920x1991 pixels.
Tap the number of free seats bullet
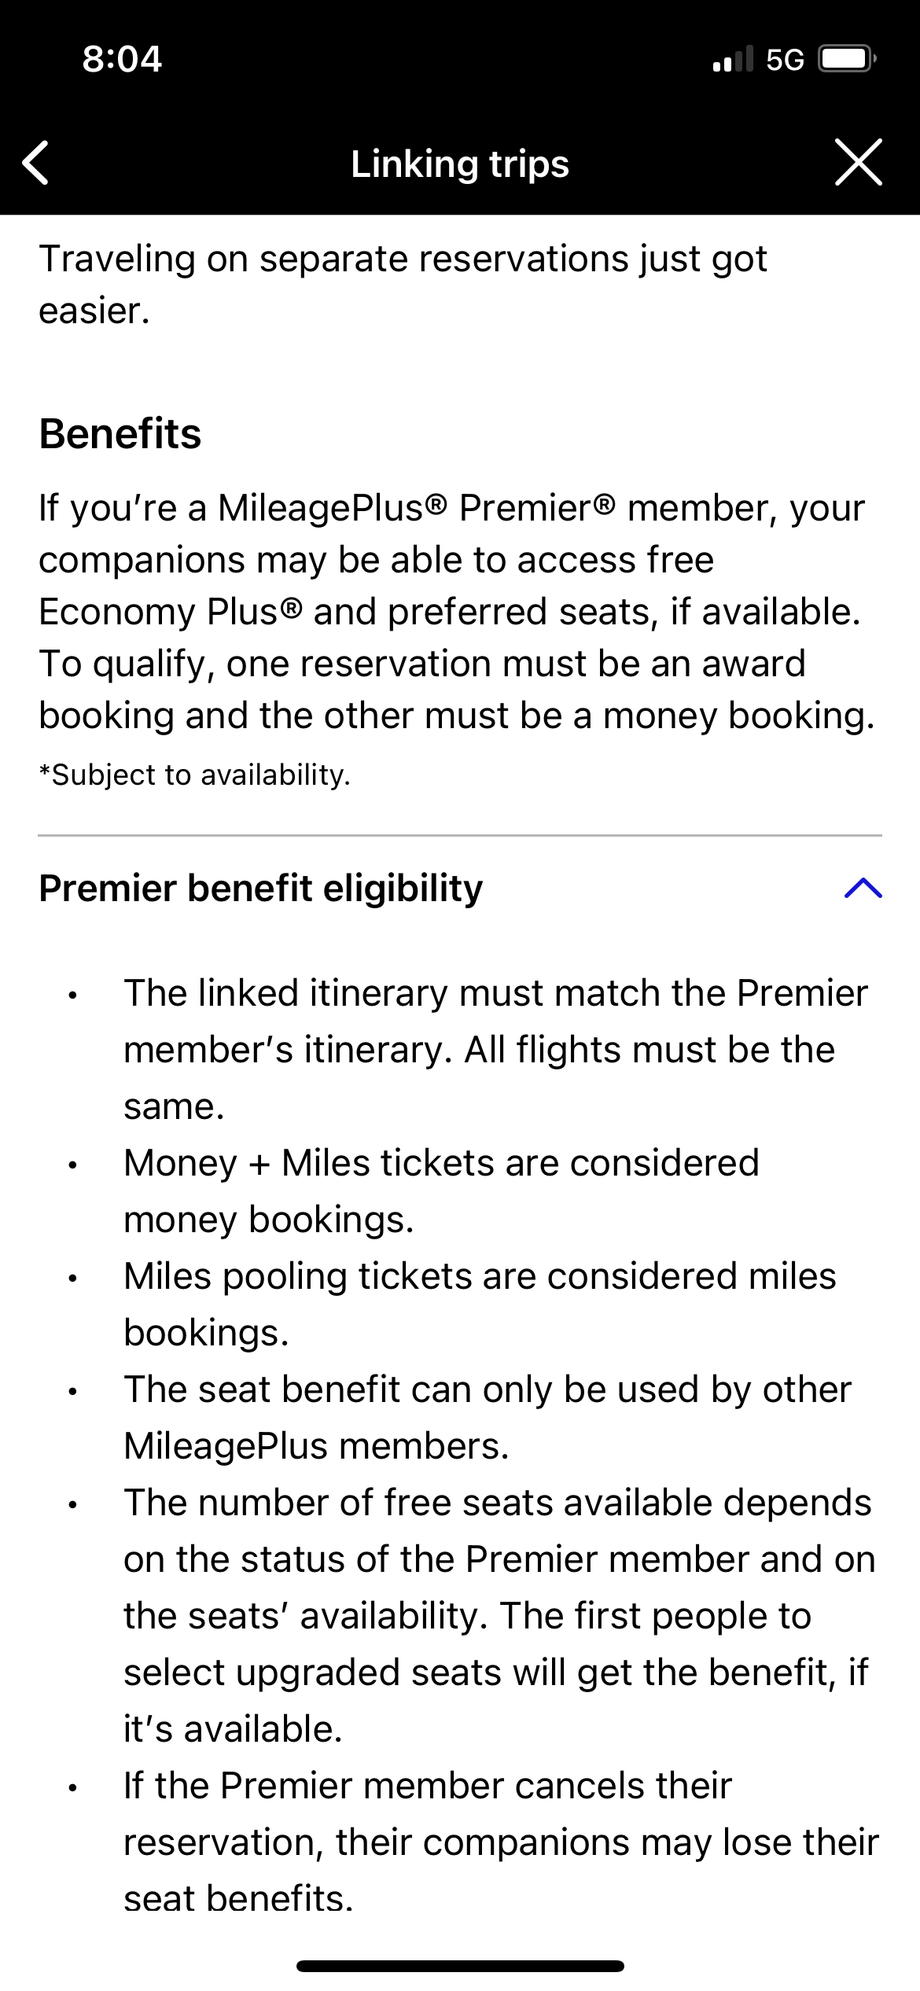tap(498, 1614)
